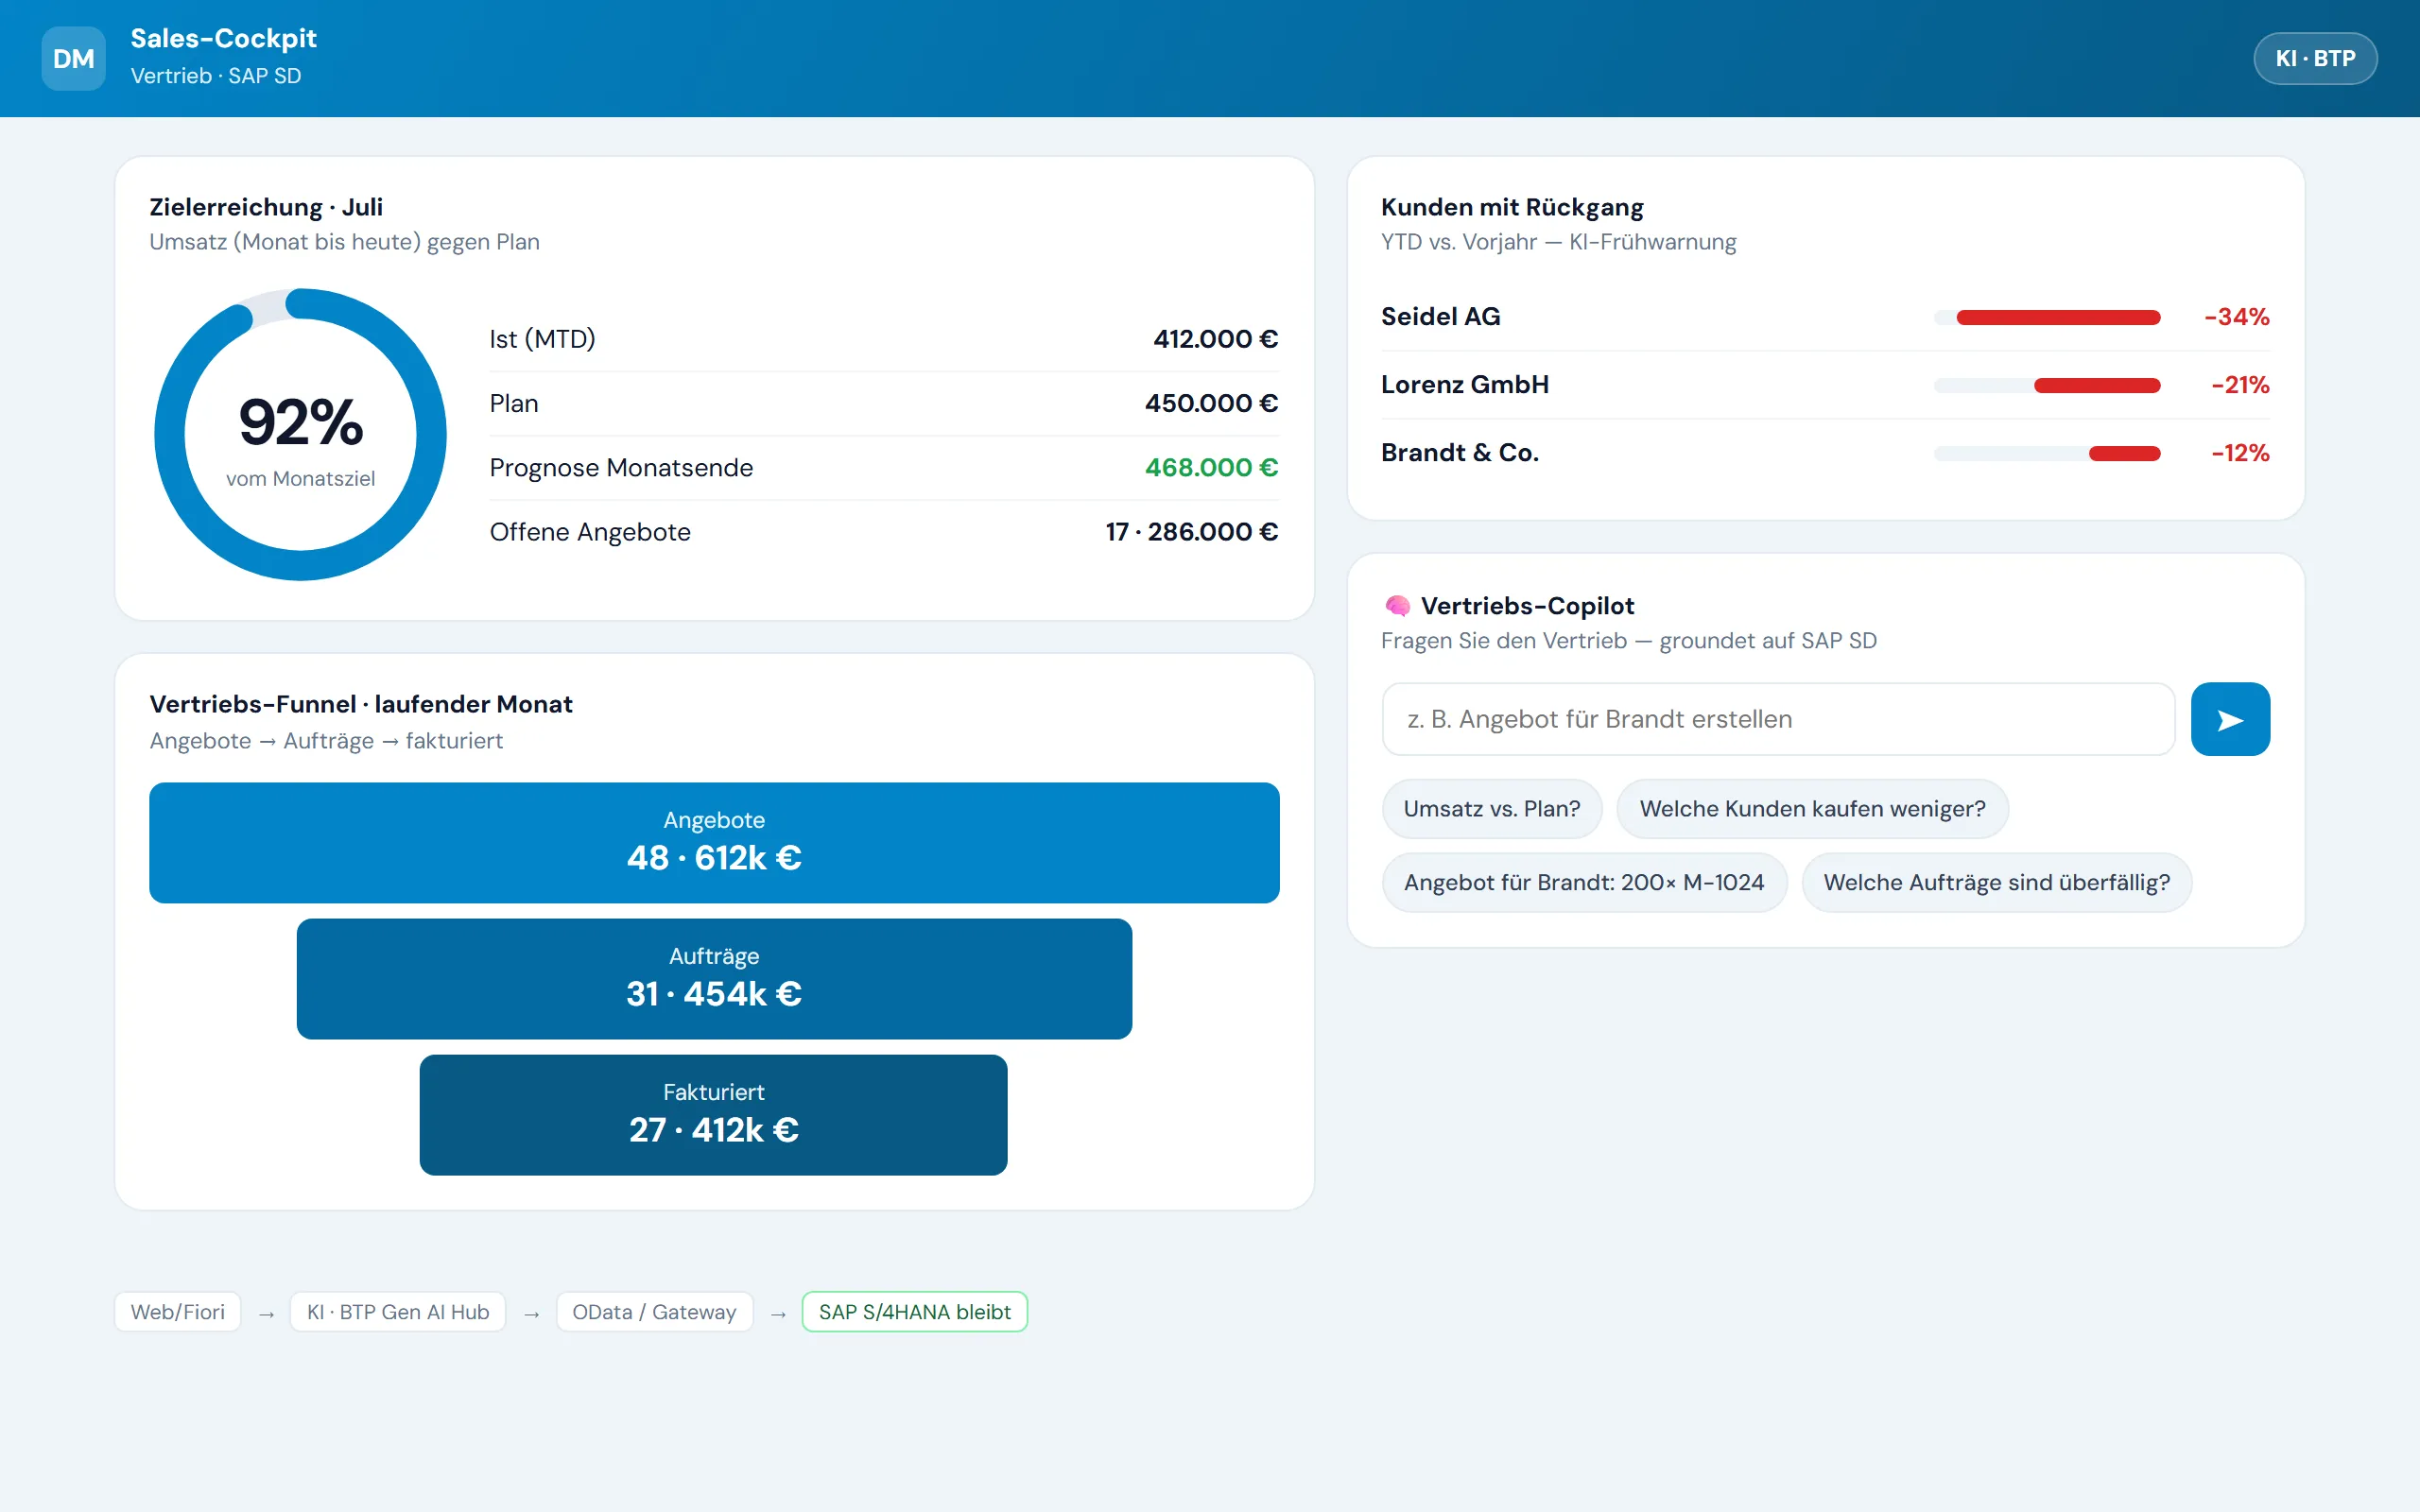Open the KI · BTP badge
This screenshot has height=1512, width=2420.
tap(2315, 58)
